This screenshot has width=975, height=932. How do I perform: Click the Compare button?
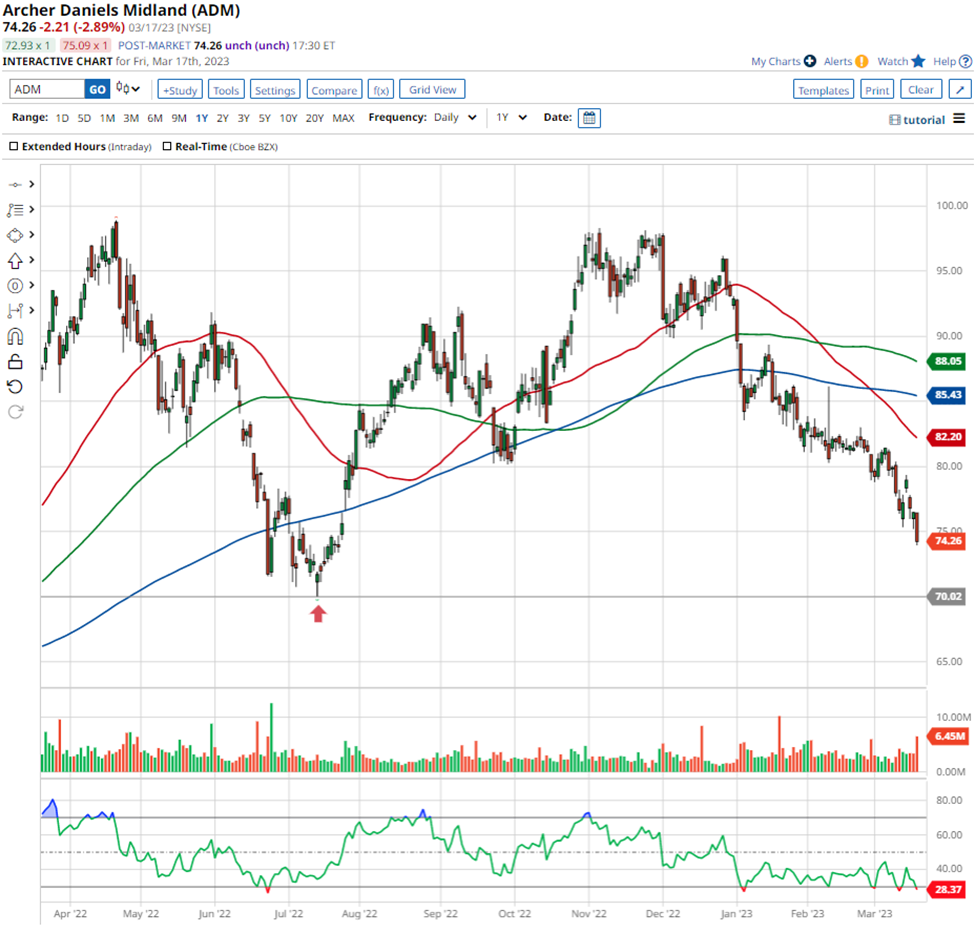(x=334, y=90)
